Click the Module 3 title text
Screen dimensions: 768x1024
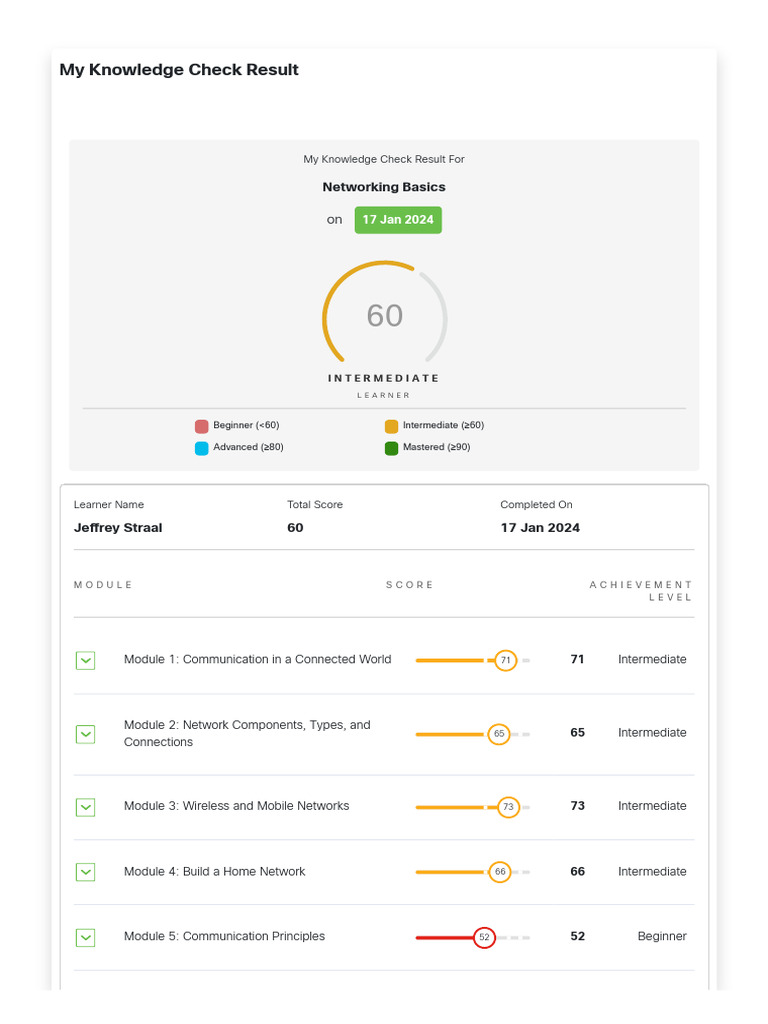[236, 806]
